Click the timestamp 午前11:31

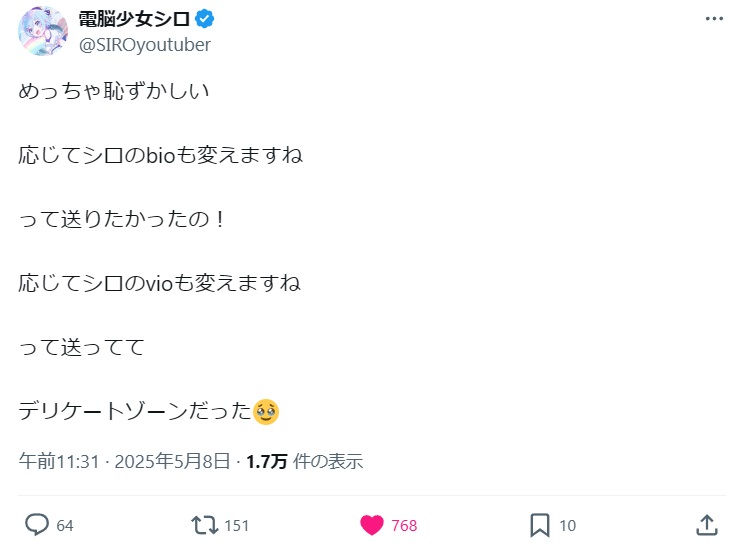pyautogui.click(x=59, y=461)
